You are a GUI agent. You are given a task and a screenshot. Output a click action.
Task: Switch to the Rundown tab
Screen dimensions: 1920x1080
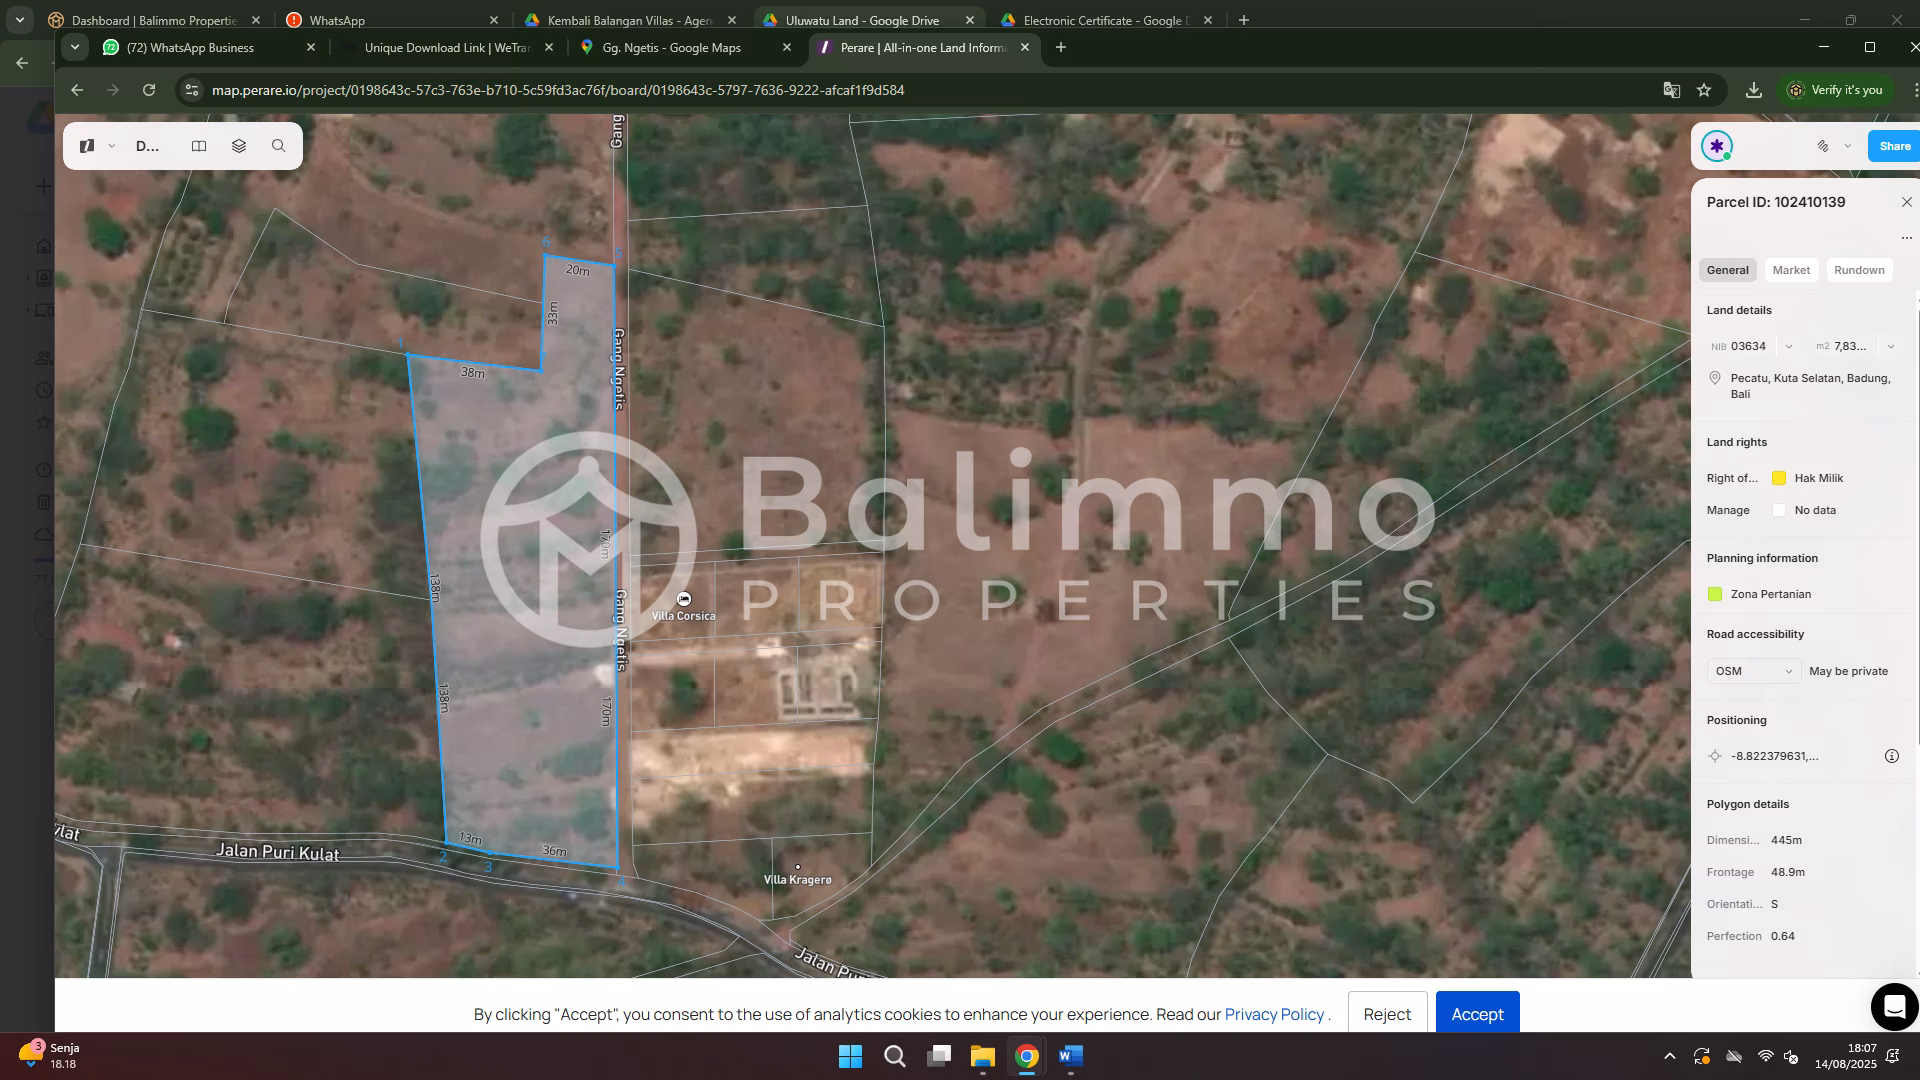[1858, 270]
